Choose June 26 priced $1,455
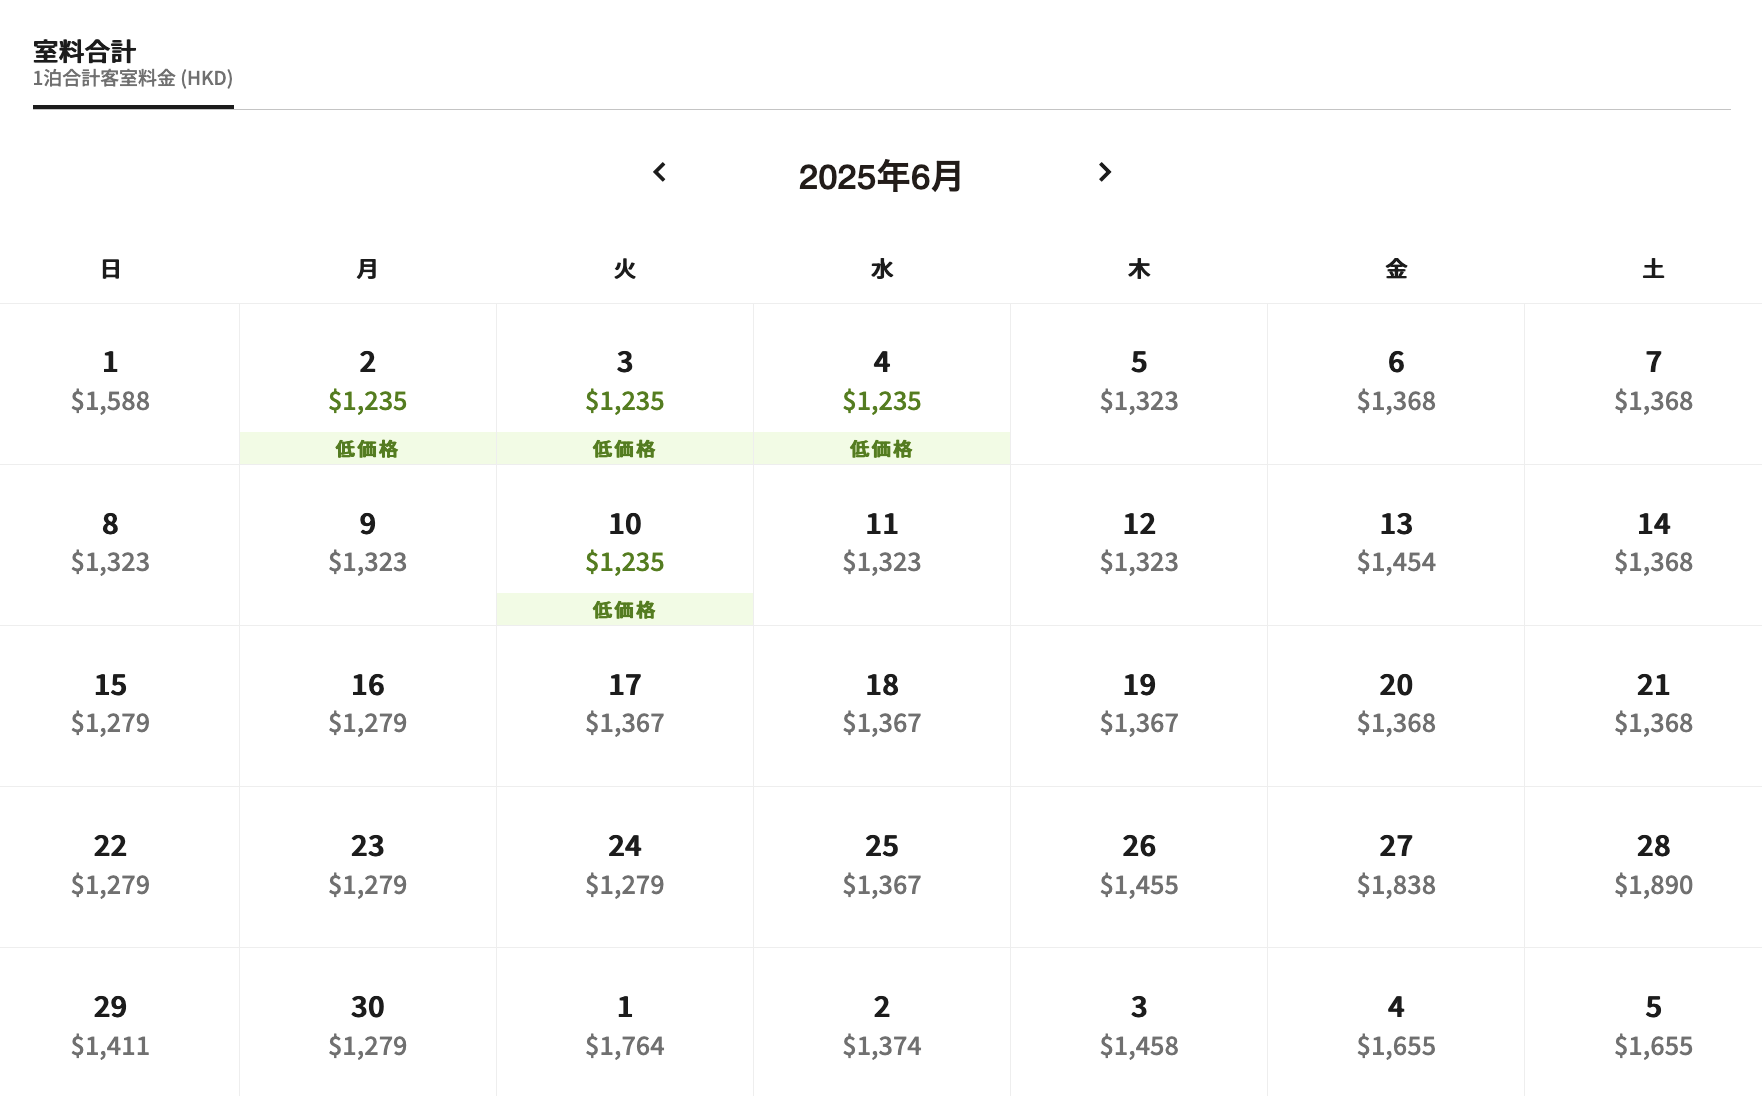The width and height of the screenshot is (1762, 1096). point(1139,867)
